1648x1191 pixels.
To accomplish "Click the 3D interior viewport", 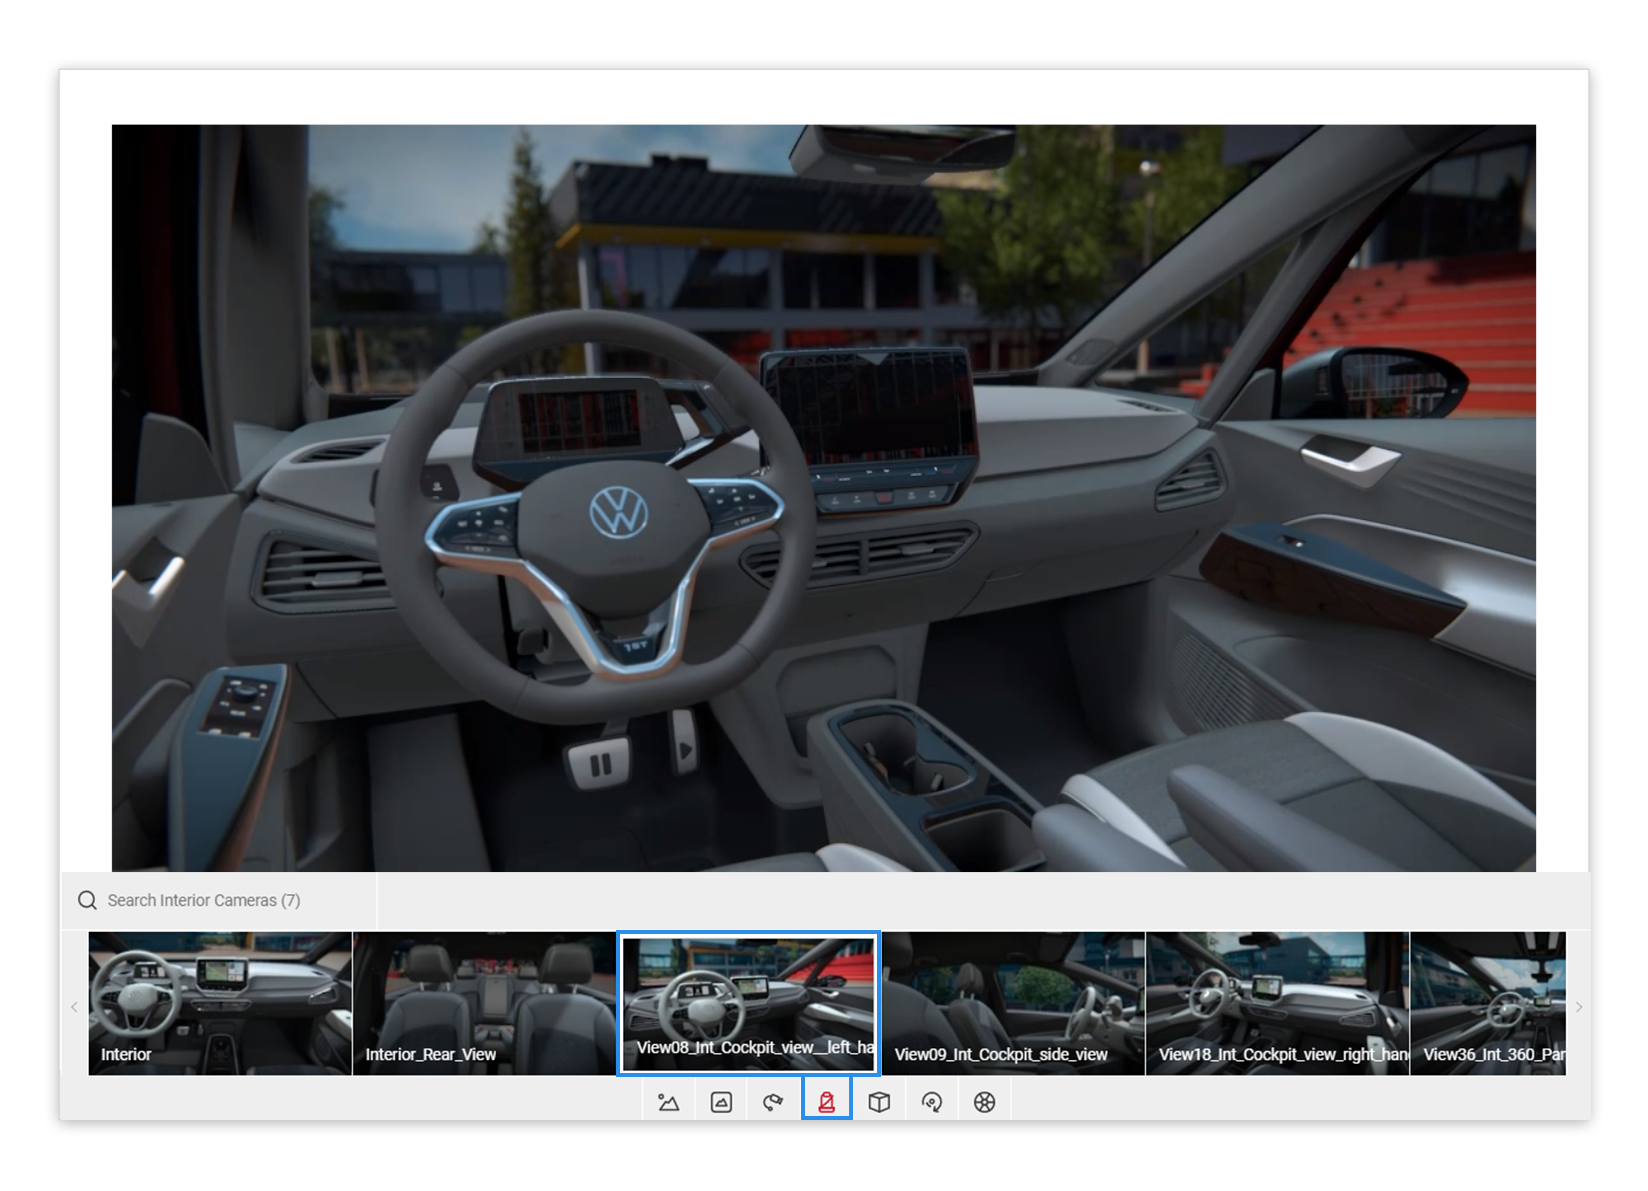I will click(x=823, y=498).
